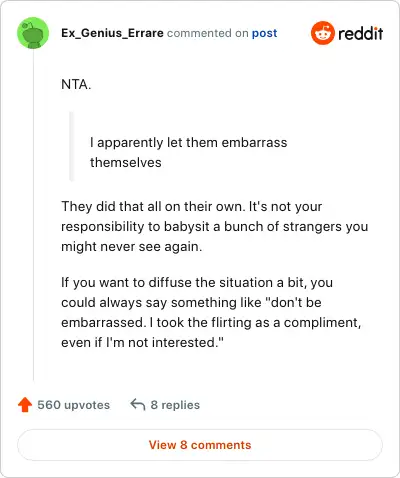Click the 'reddit' wordmark text
Viewport: 400px width, 478px height.
[x=360, y=33]
